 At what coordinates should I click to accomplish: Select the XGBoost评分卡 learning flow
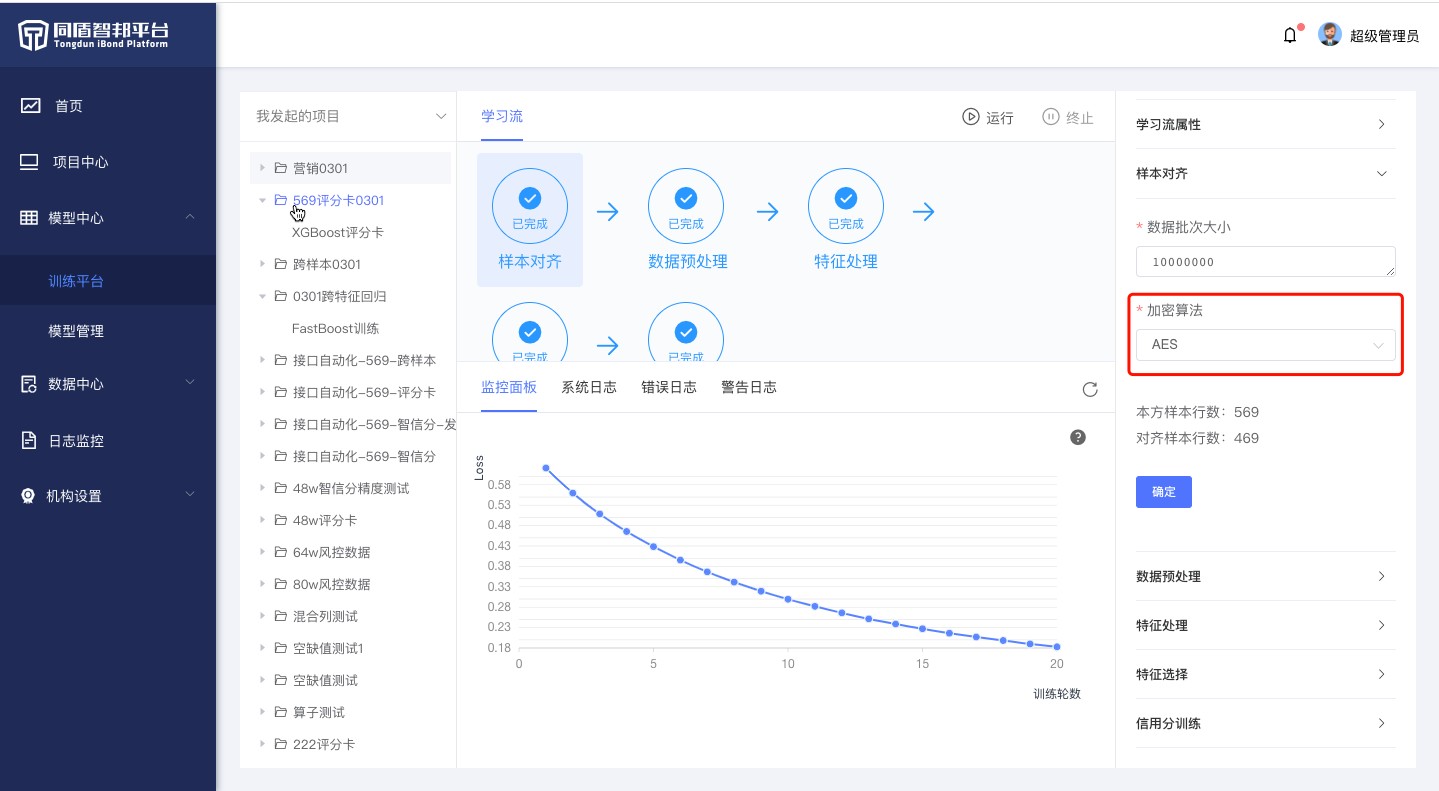click(x=337, y=232)
